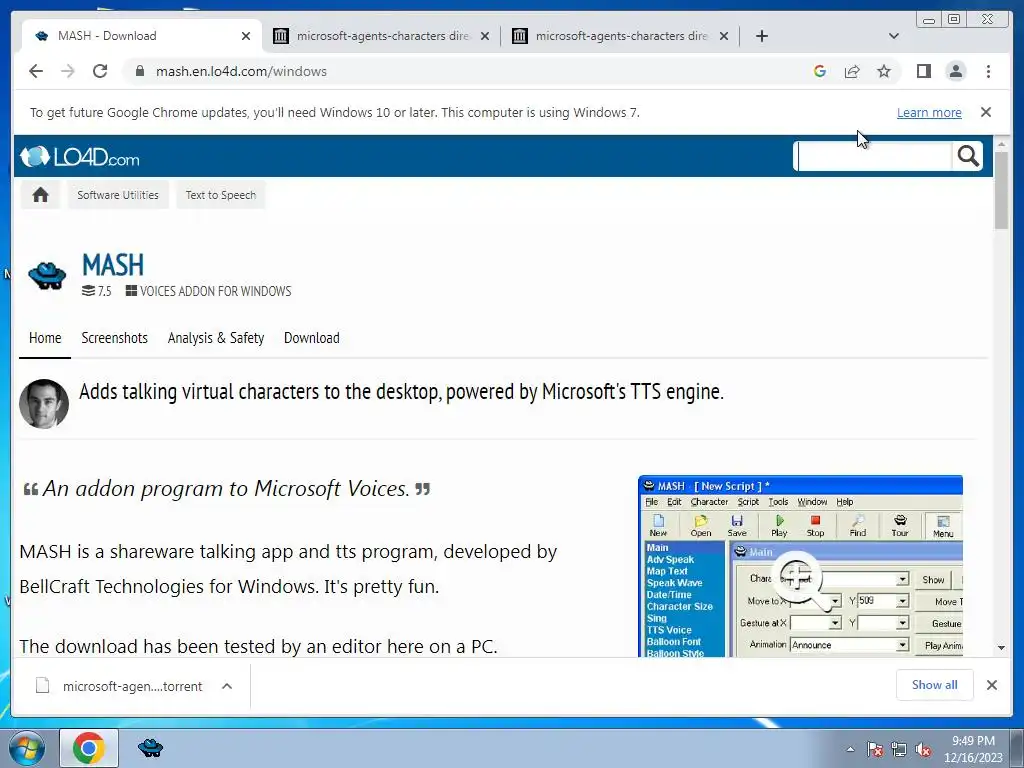Click the editor's portrait photo
The image size is (1024, 768).
(44, 404)
